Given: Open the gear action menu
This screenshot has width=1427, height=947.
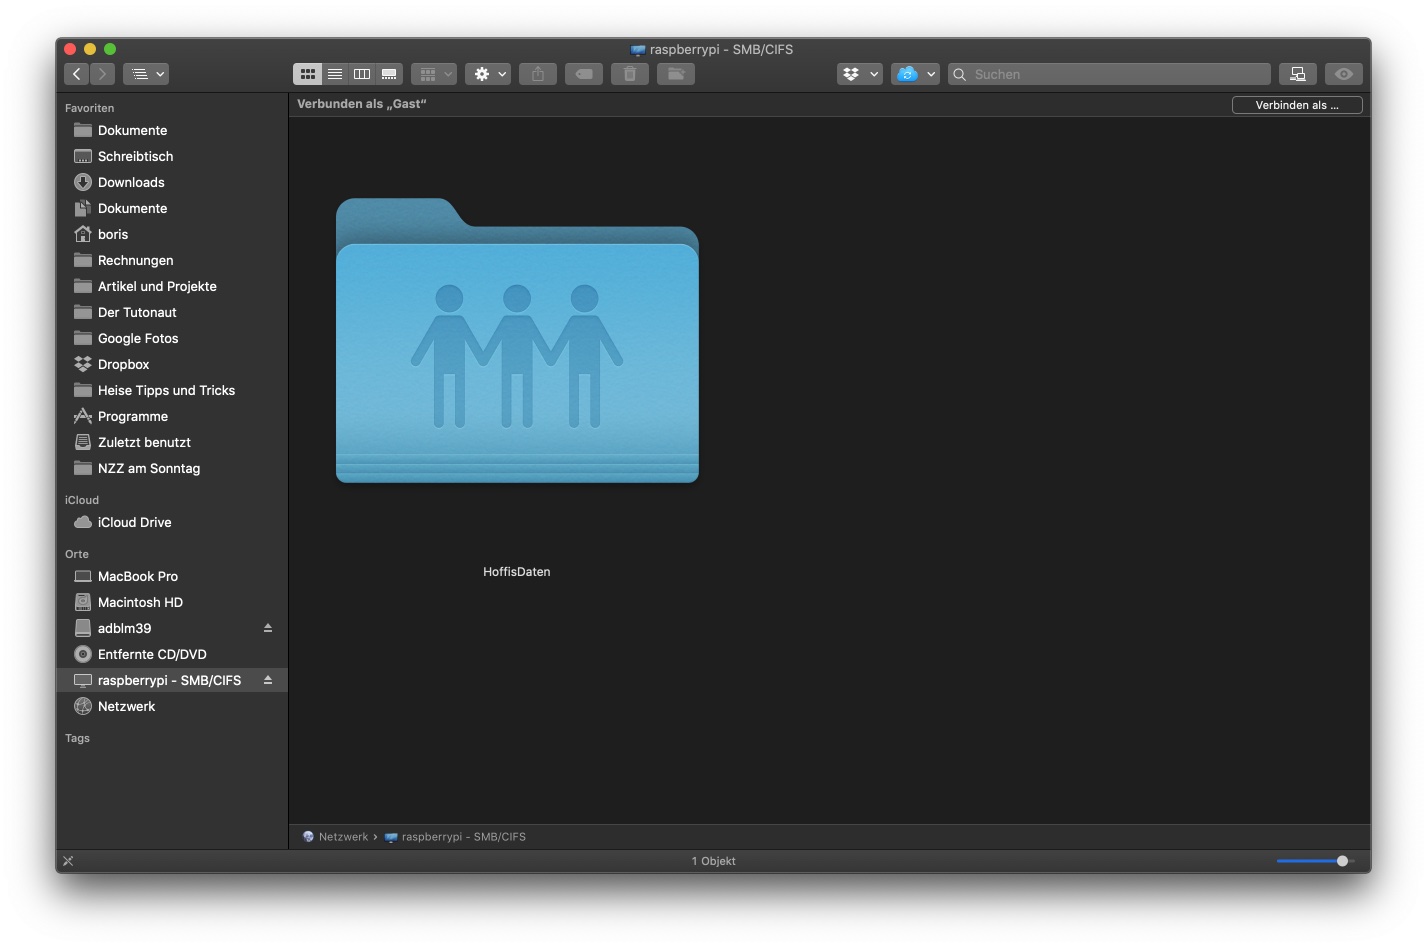Looking at the screenshot, I should point(488,74).
